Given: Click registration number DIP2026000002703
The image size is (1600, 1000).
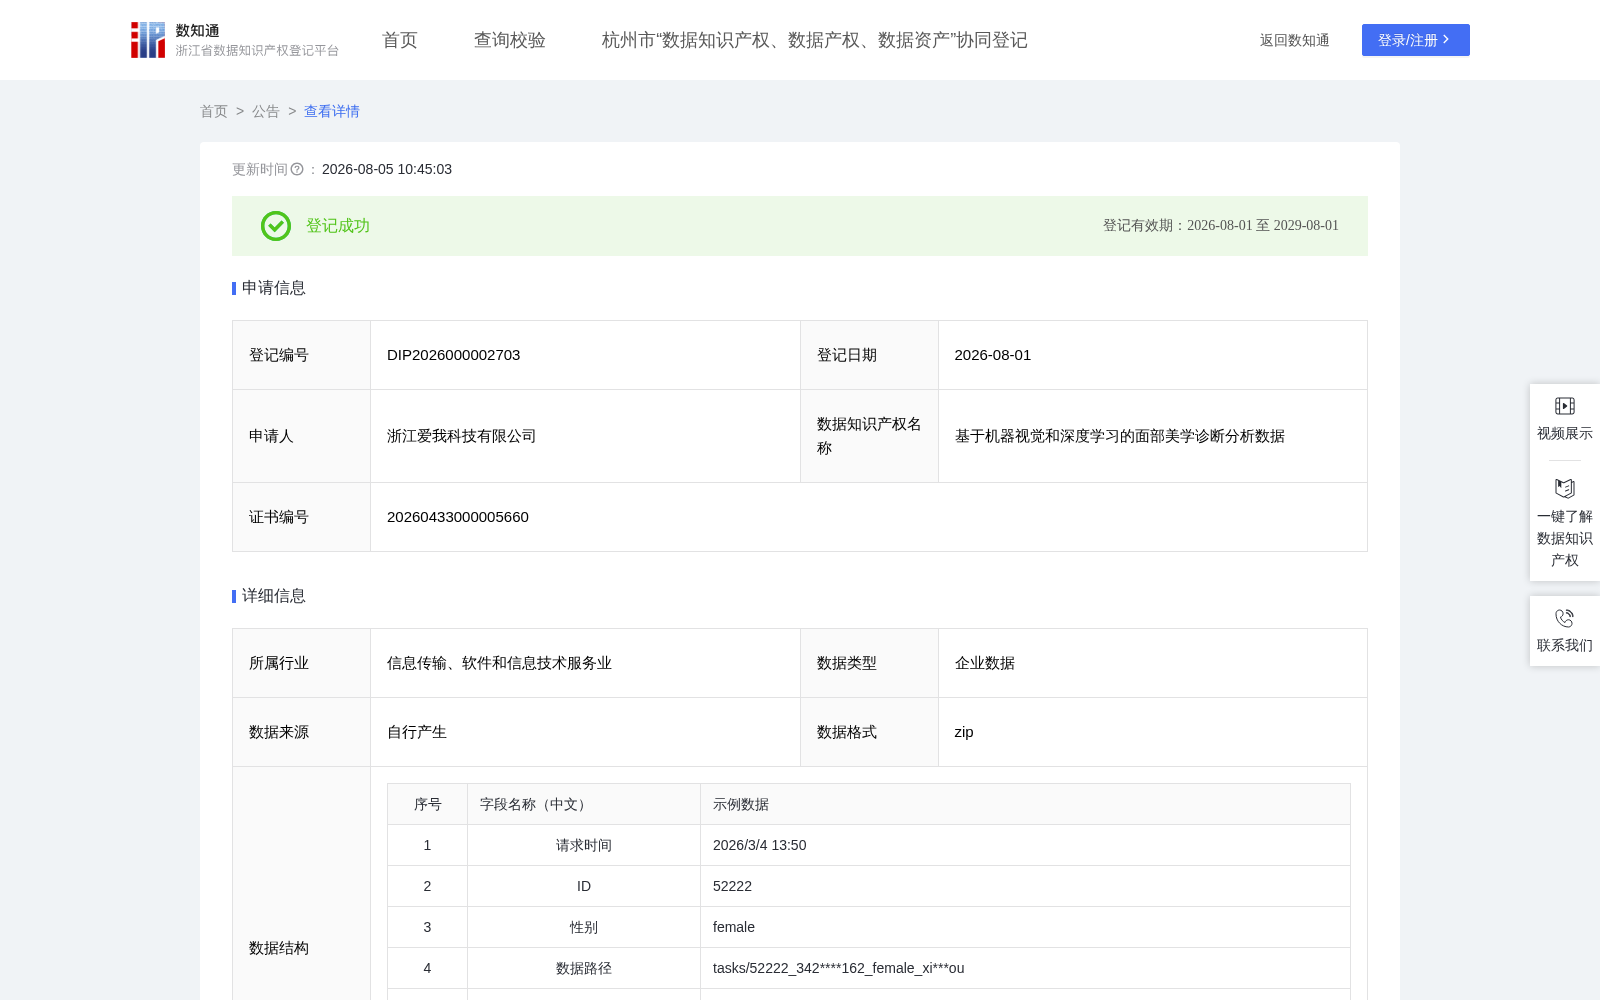Looking at the screenshot, I should (454, 355).
